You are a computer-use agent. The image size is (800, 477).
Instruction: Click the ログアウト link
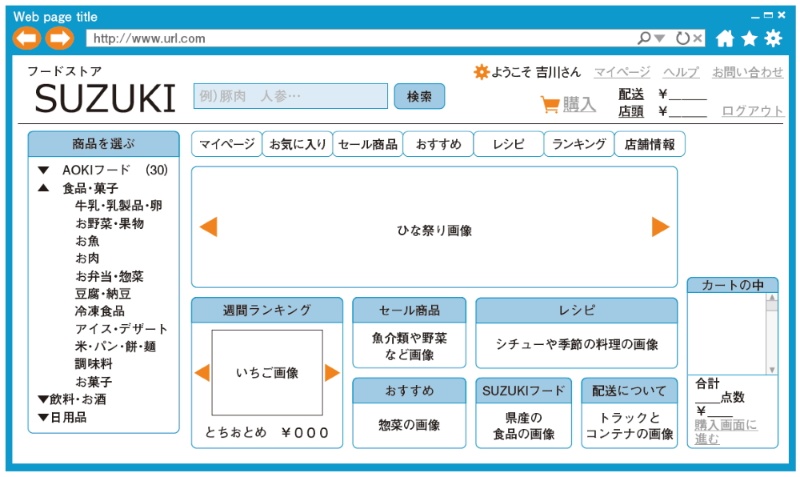tap(752, 111)
